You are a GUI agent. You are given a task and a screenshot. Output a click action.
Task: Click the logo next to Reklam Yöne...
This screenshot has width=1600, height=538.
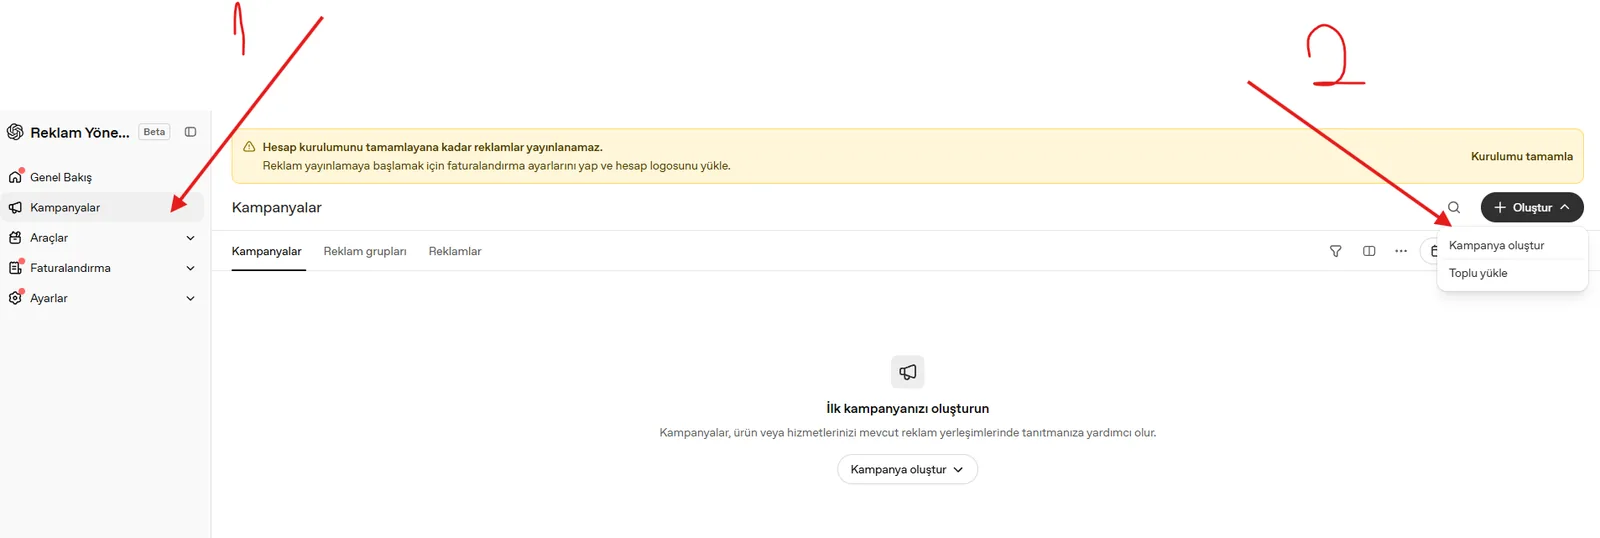tap(15, 132)
